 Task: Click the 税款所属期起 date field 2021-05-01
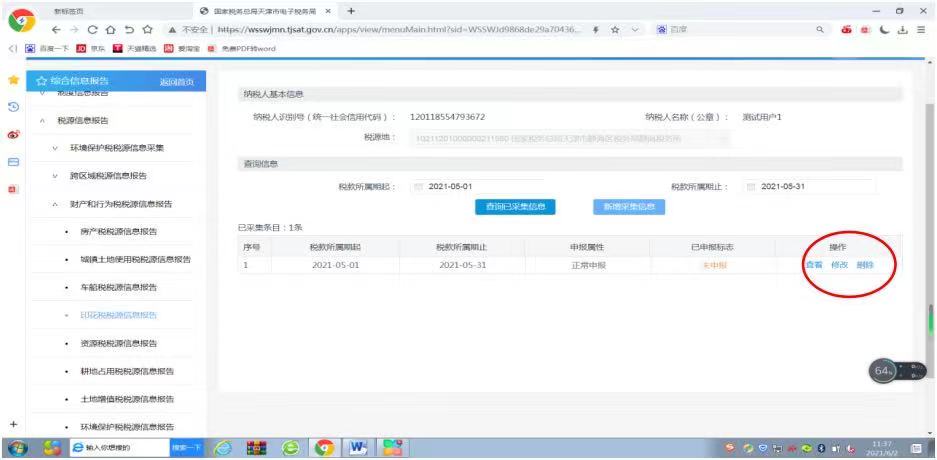pos(477,186)
